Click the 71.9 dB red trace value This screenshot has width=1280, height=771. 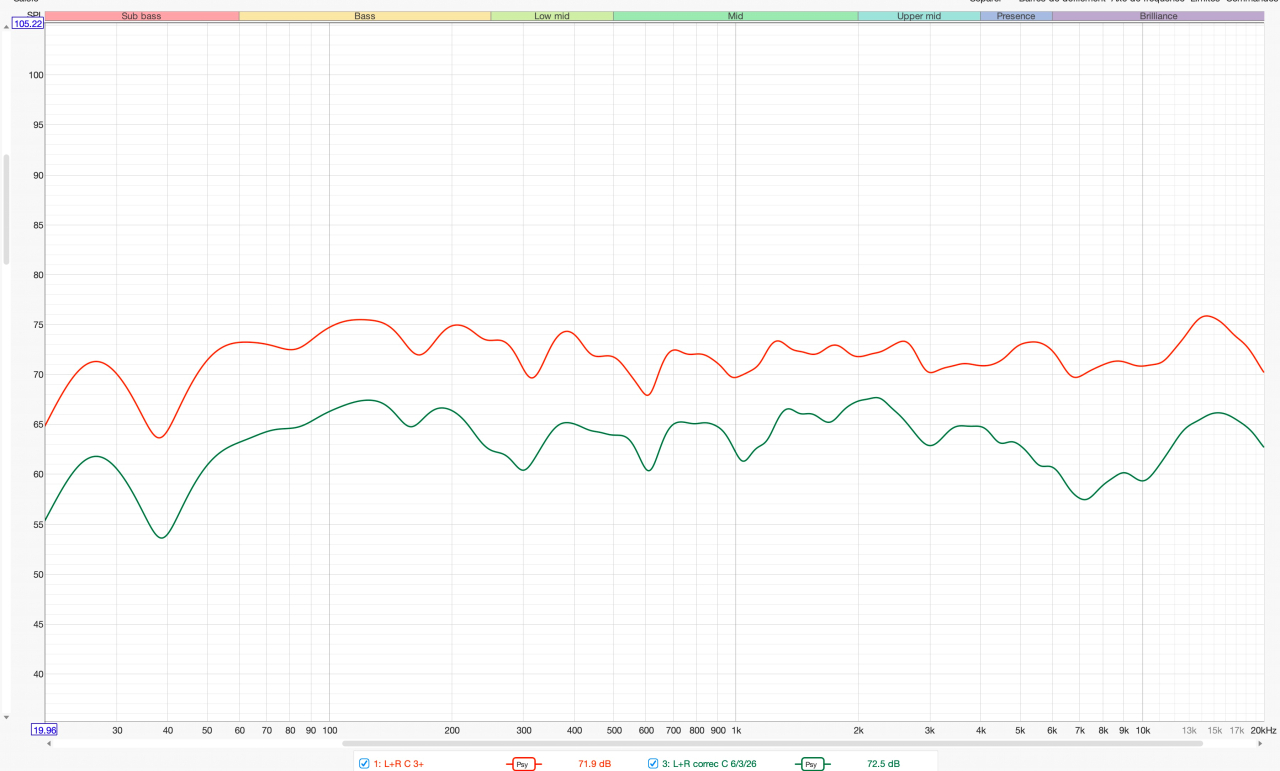coord(594,764)
